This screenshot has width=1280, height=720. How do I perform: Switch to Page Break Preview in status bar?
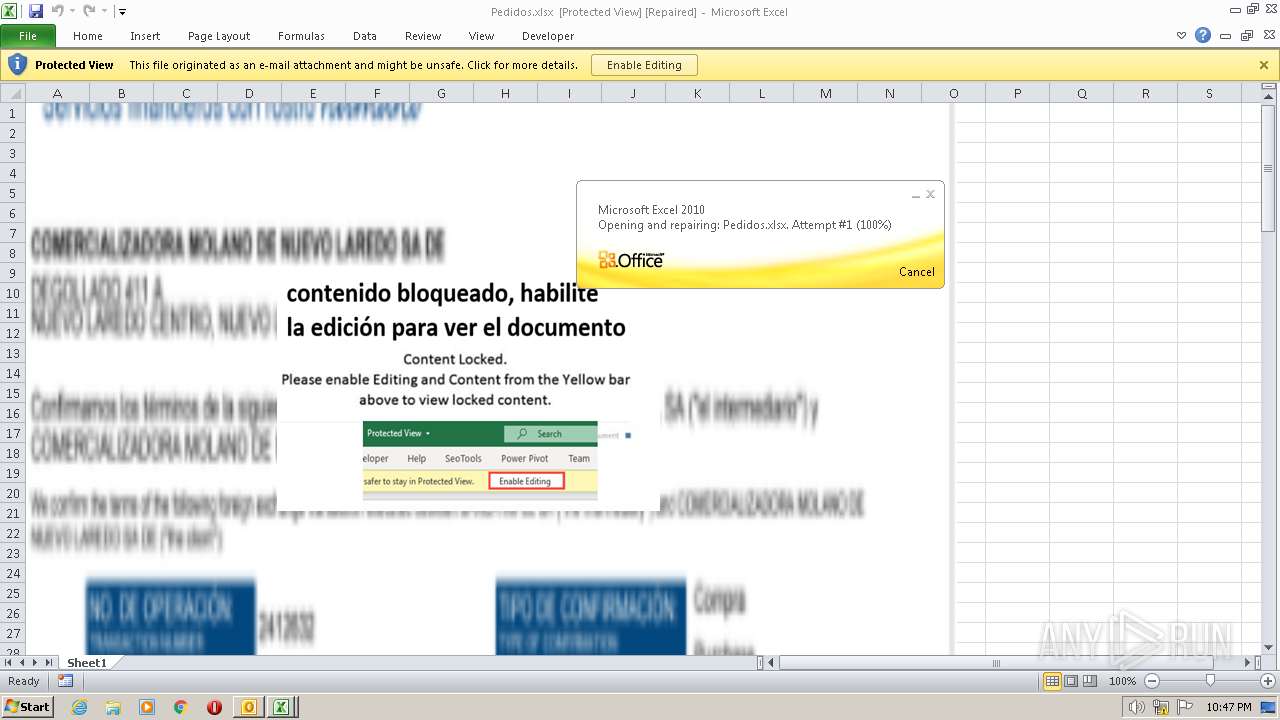(1091, 681)
